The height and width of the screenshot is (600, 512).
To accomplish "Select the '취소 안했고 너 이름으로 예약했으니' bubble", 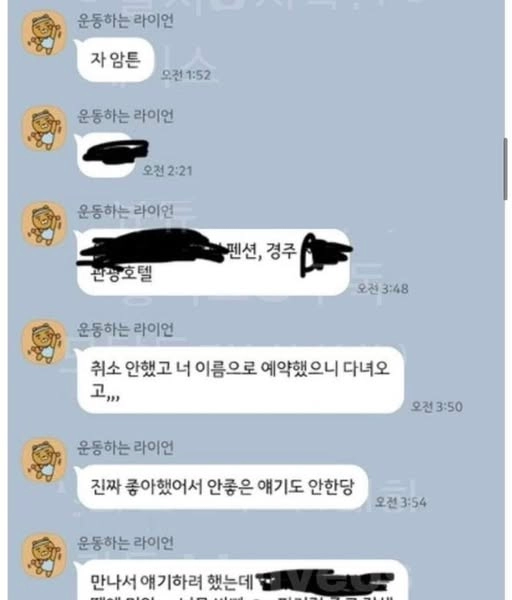I will [239, 380].
